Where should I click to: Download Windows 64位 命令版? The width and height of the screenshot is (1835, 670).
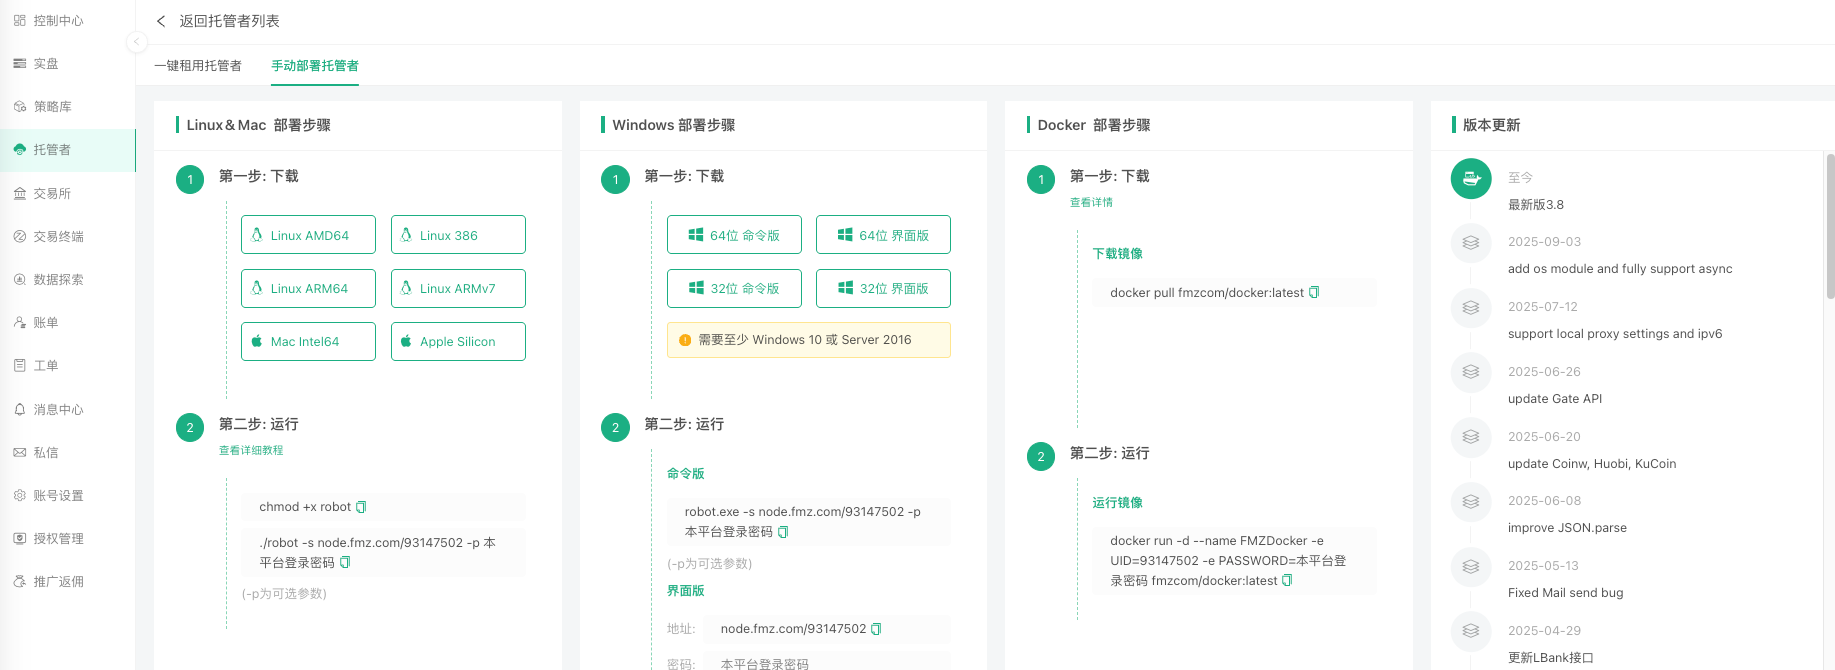pos(734,235)
